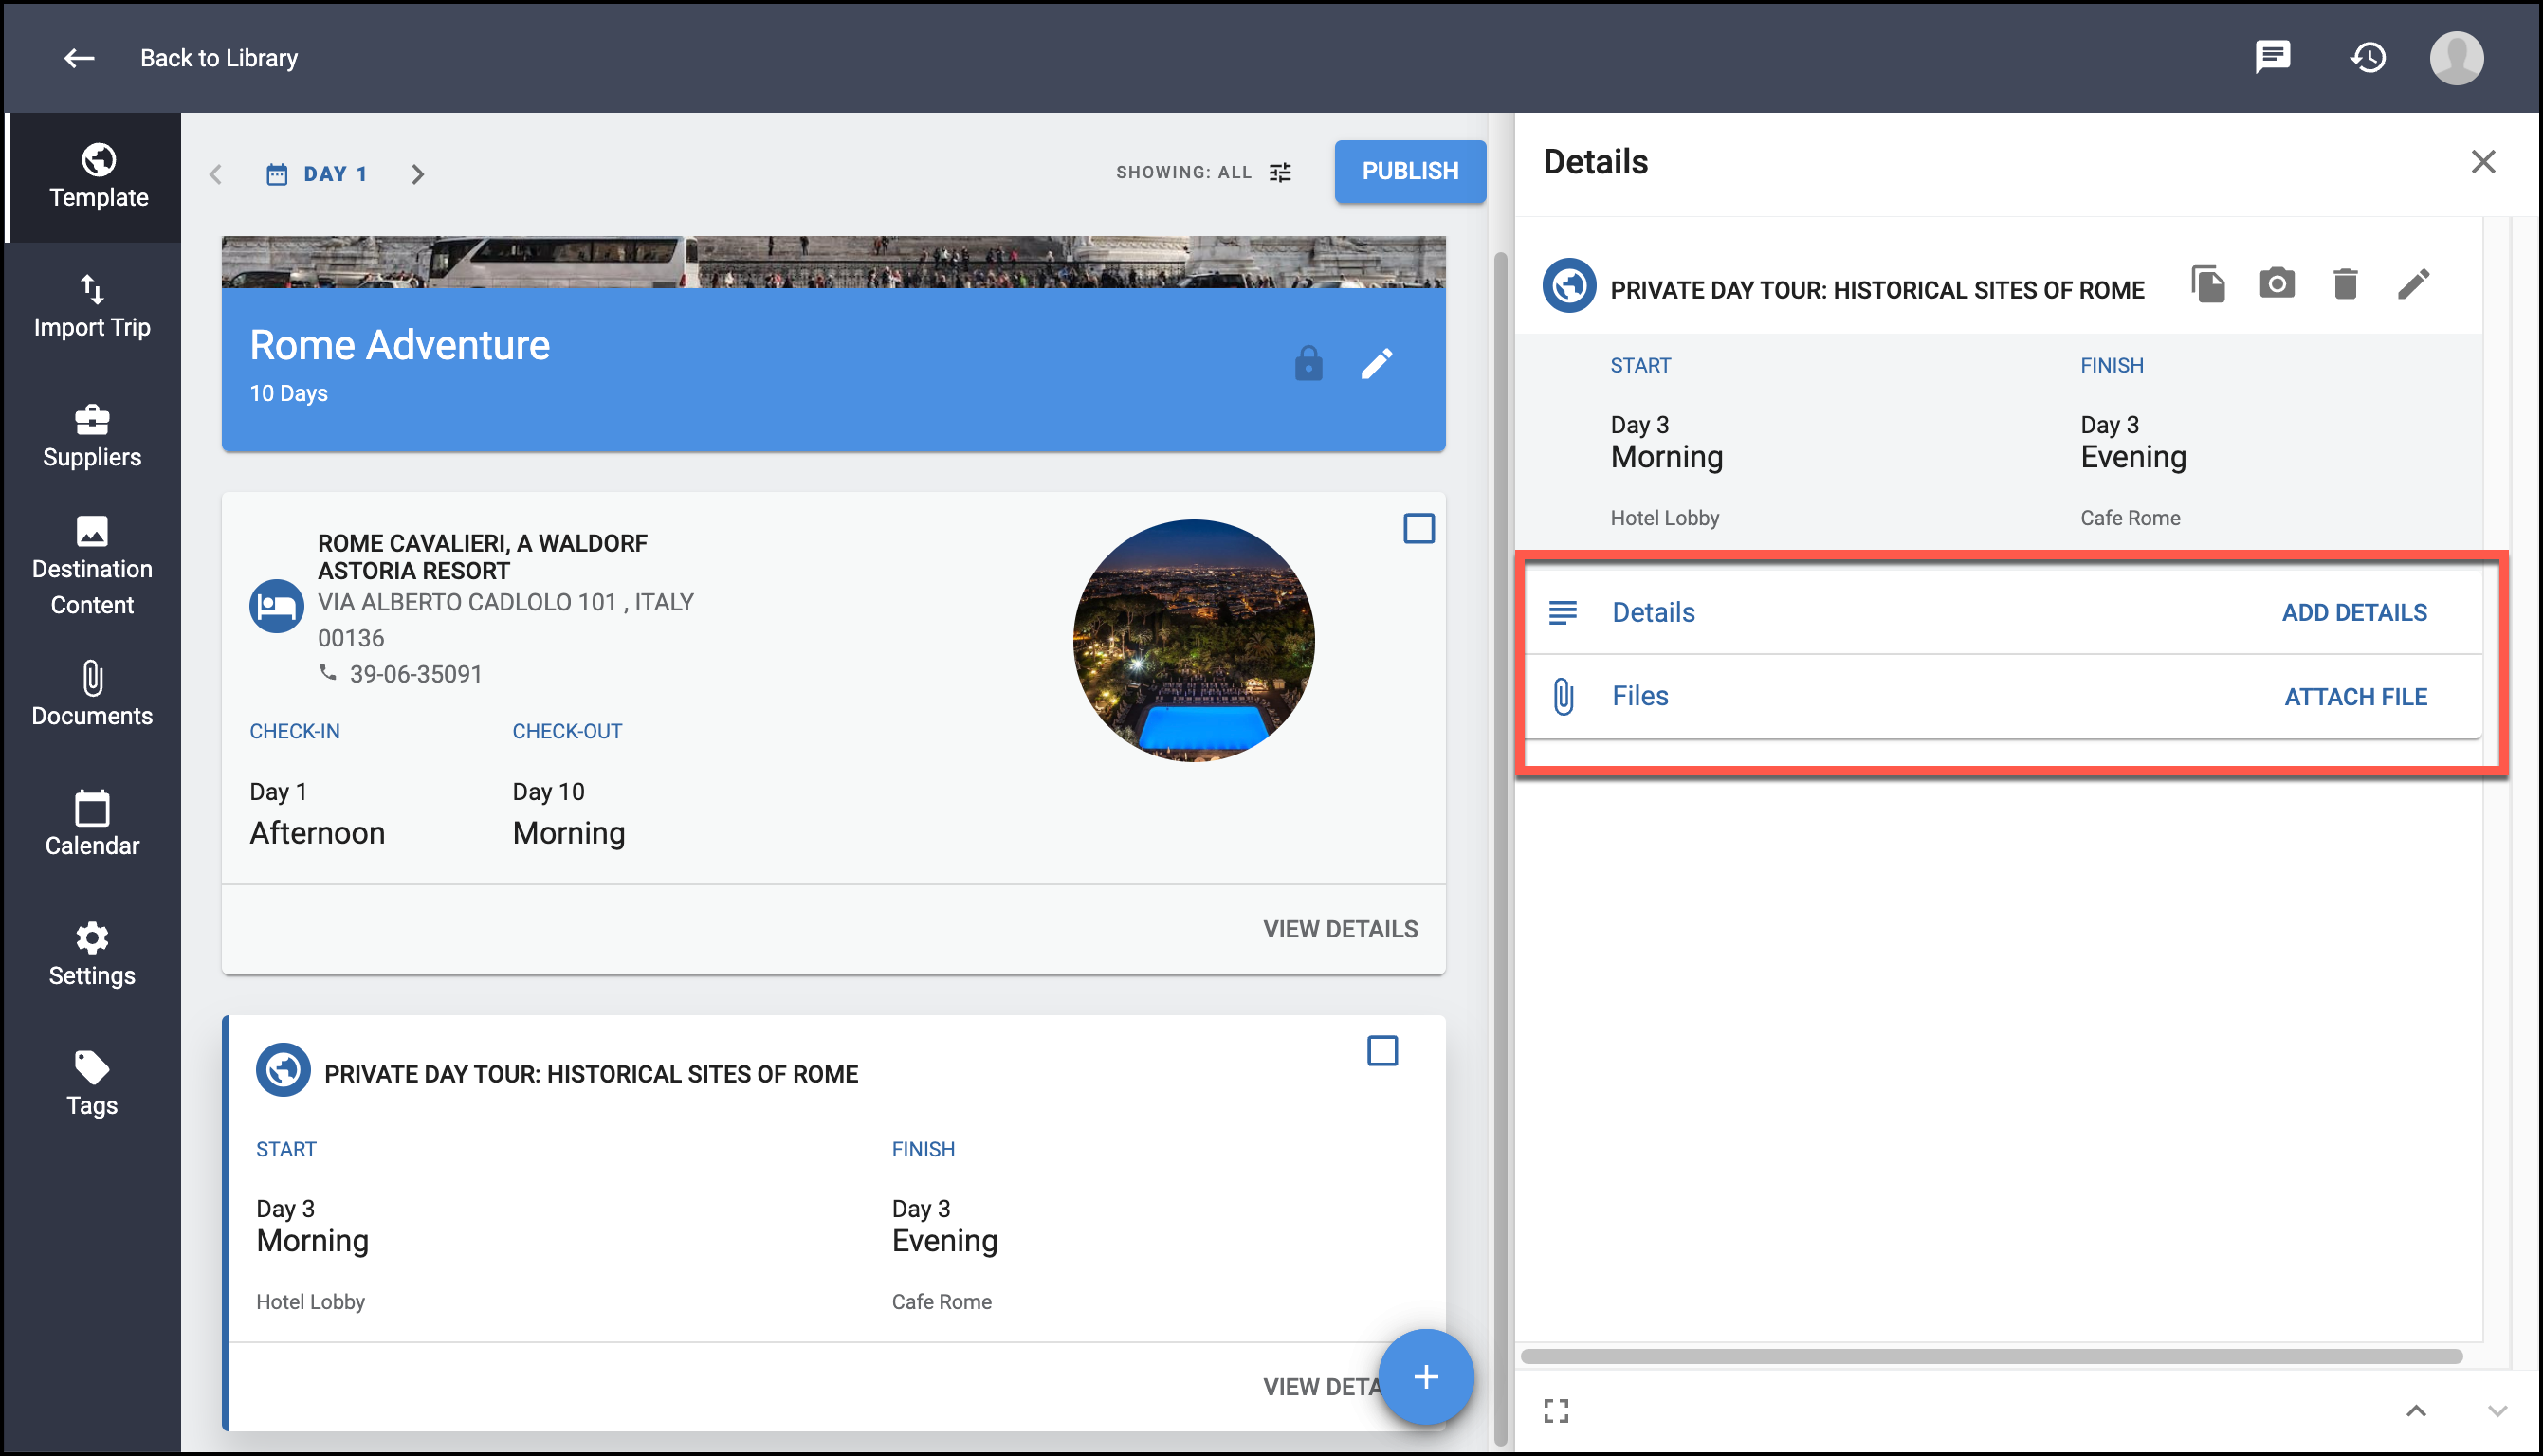Screen dimensions: 2543x1456
Task: Open Tags in the sidebar
Action: point(92,1085)
